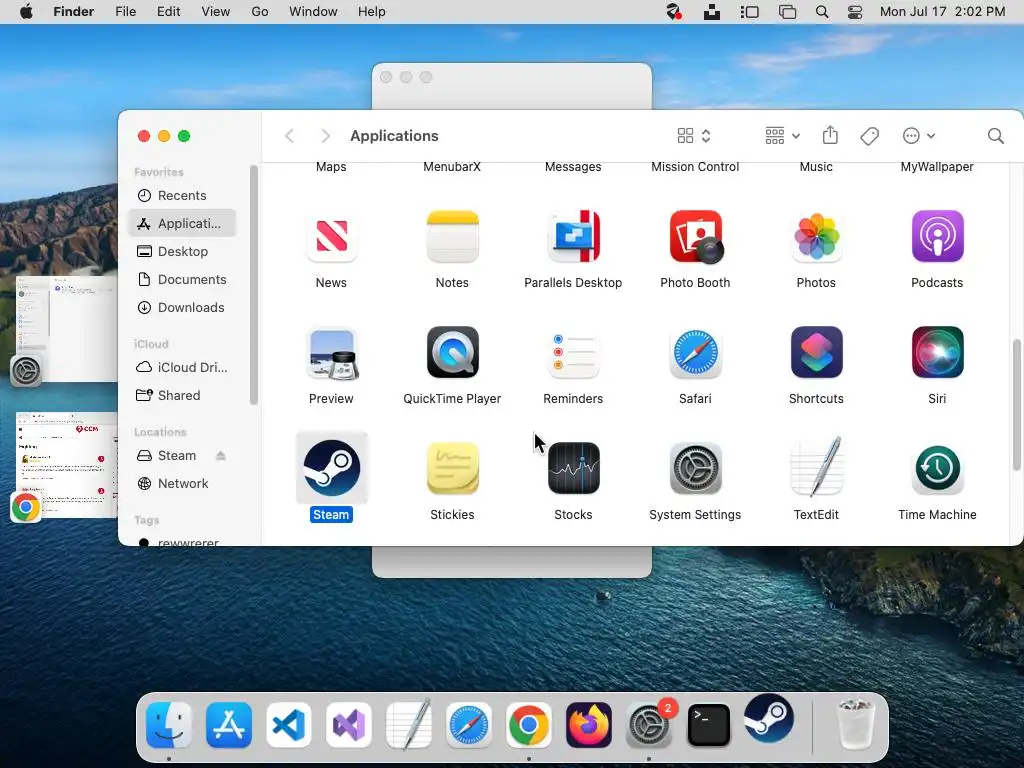
Task: Open the View menu
Action: [x=216, y=12]
